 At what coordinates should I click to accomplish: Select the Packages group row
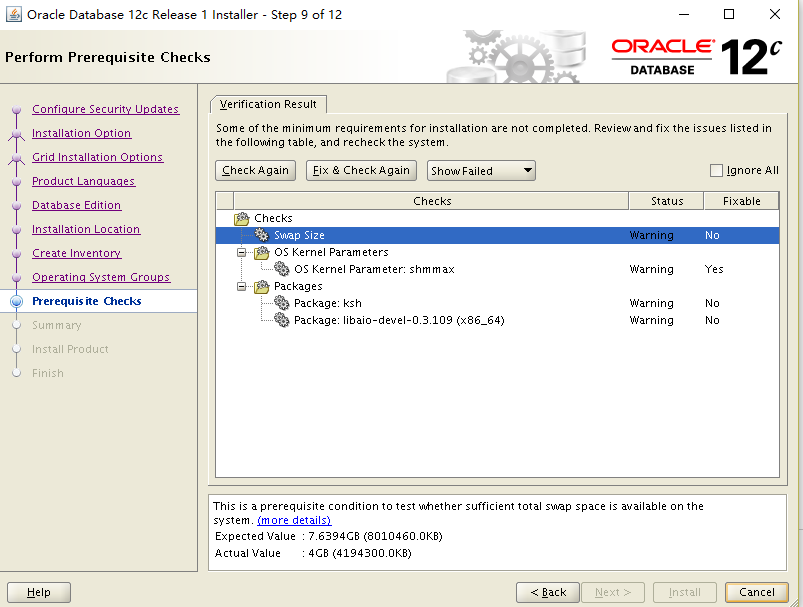click(497, 286)
